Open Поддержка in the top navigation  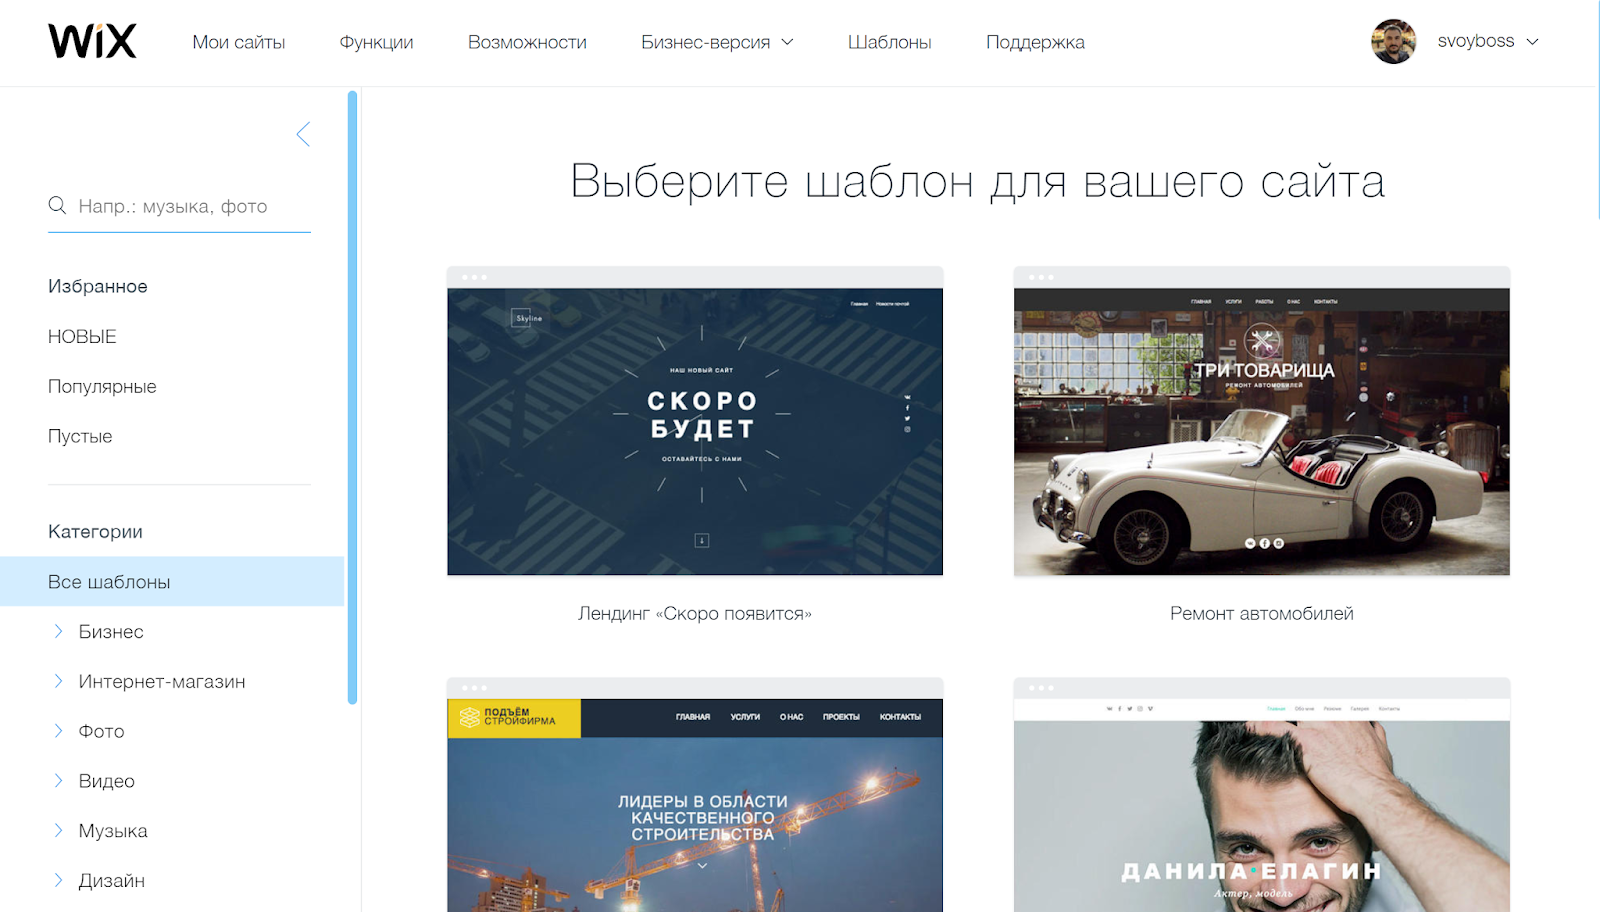click(x=1035, y=42)
